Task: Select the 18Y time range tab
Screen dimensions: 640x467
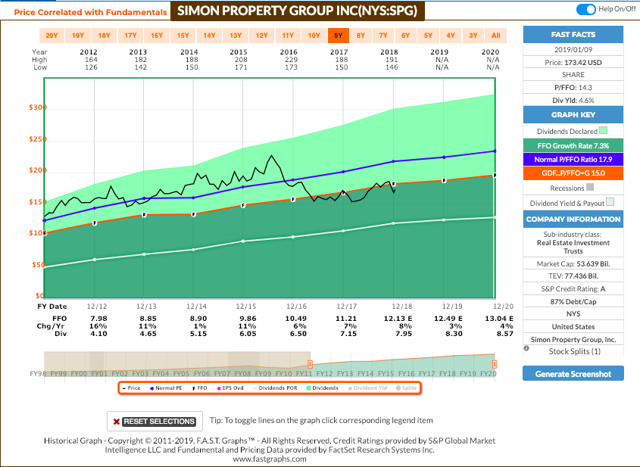Action: point(104,36)
